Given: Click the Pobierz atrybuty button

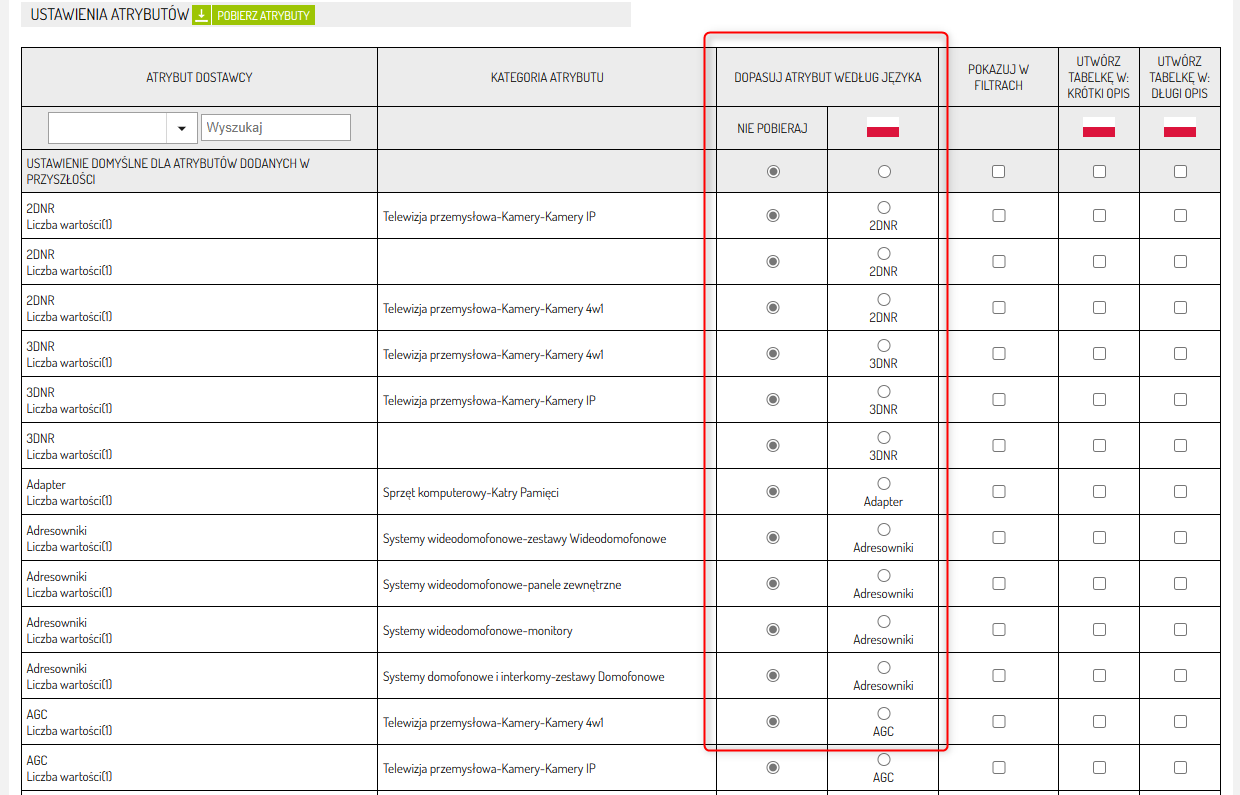Looking at the screenshot, I should coord(263,15).
